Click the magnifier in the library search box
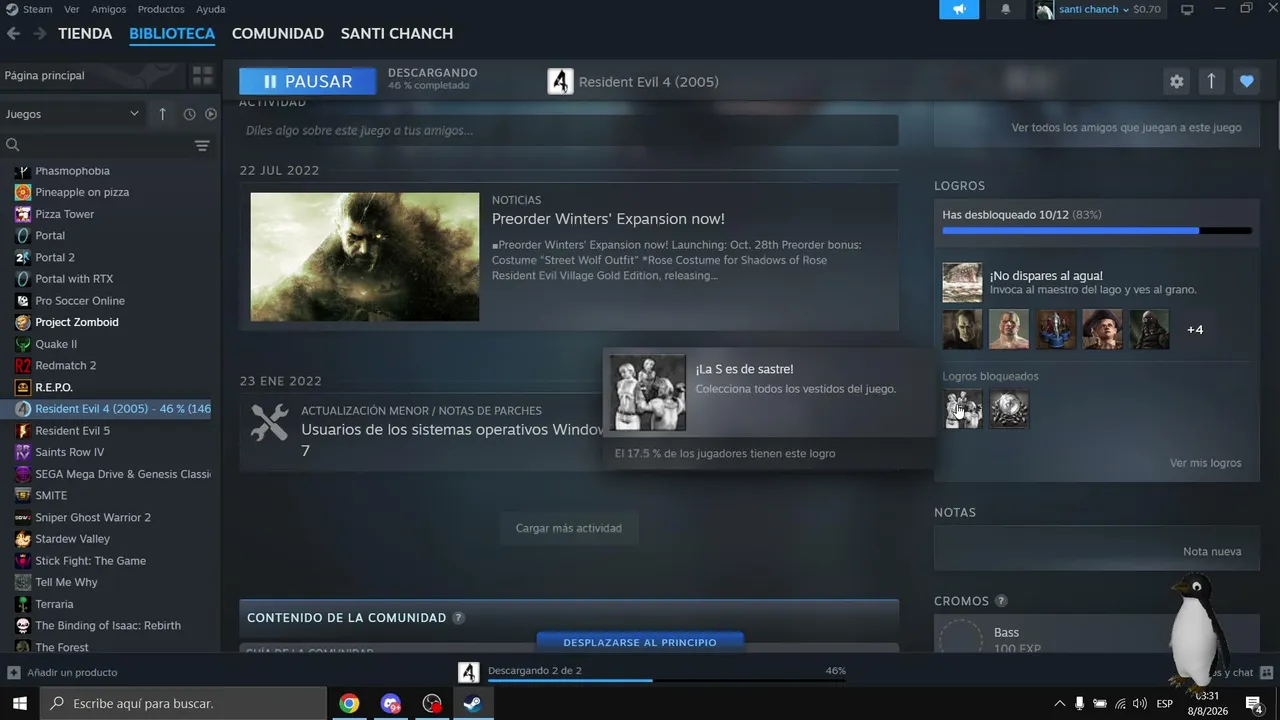The image size is (1280, 720). click(x=13, y=145)
